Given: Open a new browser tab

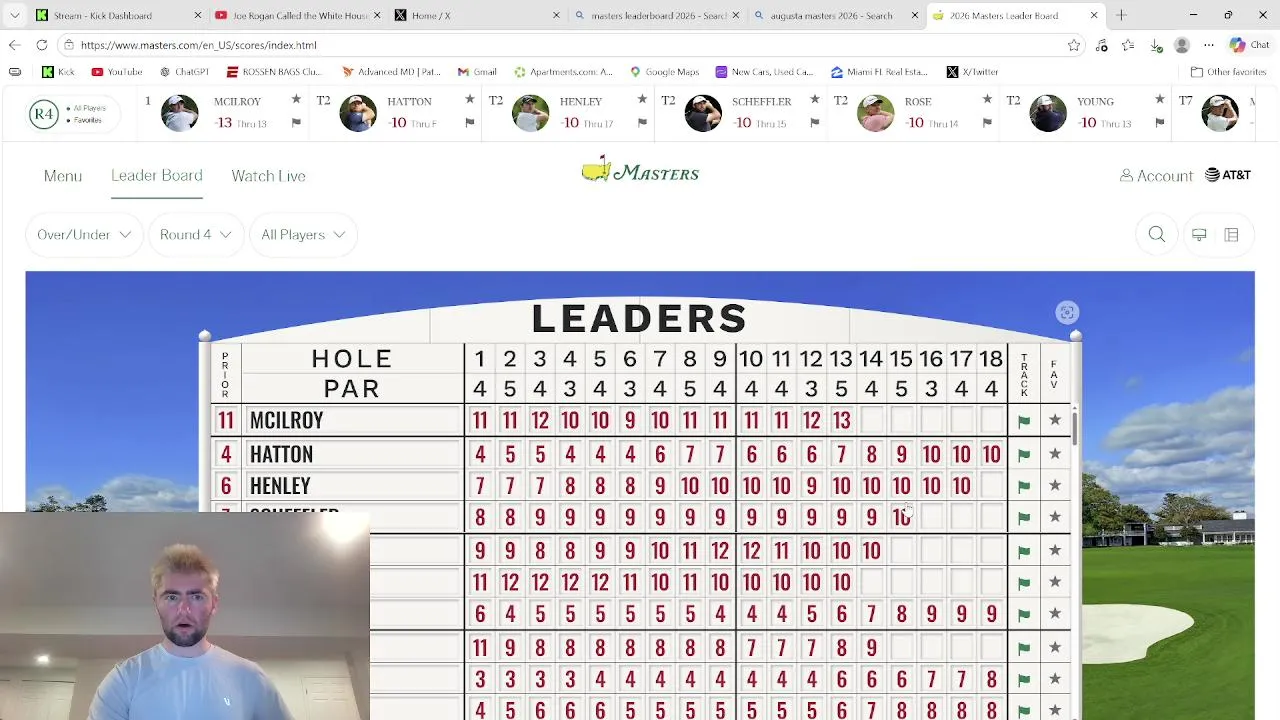Looking at the screenshot, I should coord(1121,15).
